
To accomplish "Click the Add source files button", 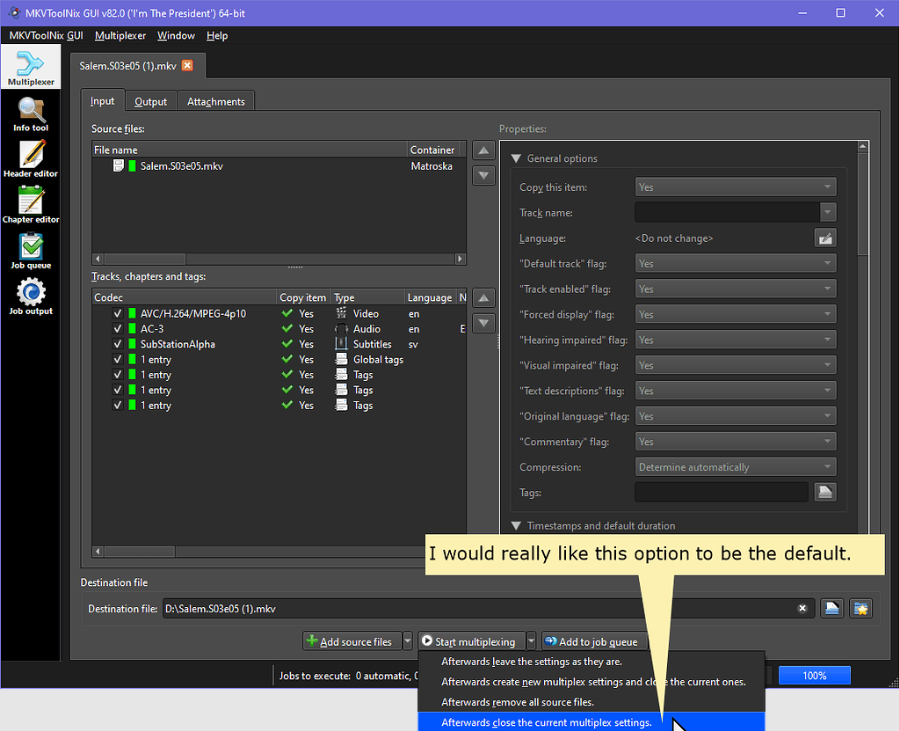I will (351, 641).
